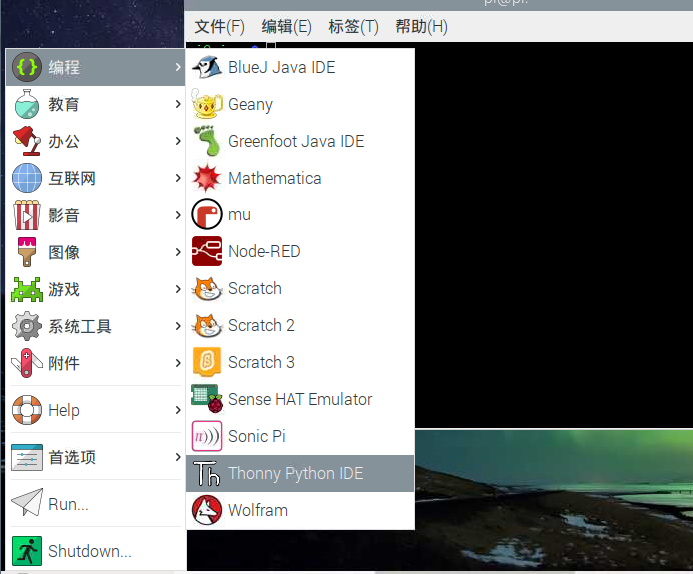This screenshot has height=574, width=693.
Task: Expand the 互联网 submenu arrow
Action: click(x=178, y=178)
